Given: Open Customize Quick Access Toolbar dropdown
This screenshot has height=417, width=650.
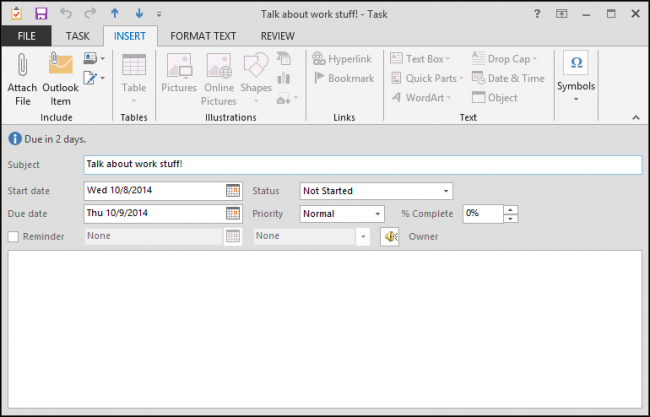Looking at the screenshot, I should pos(159,14).
